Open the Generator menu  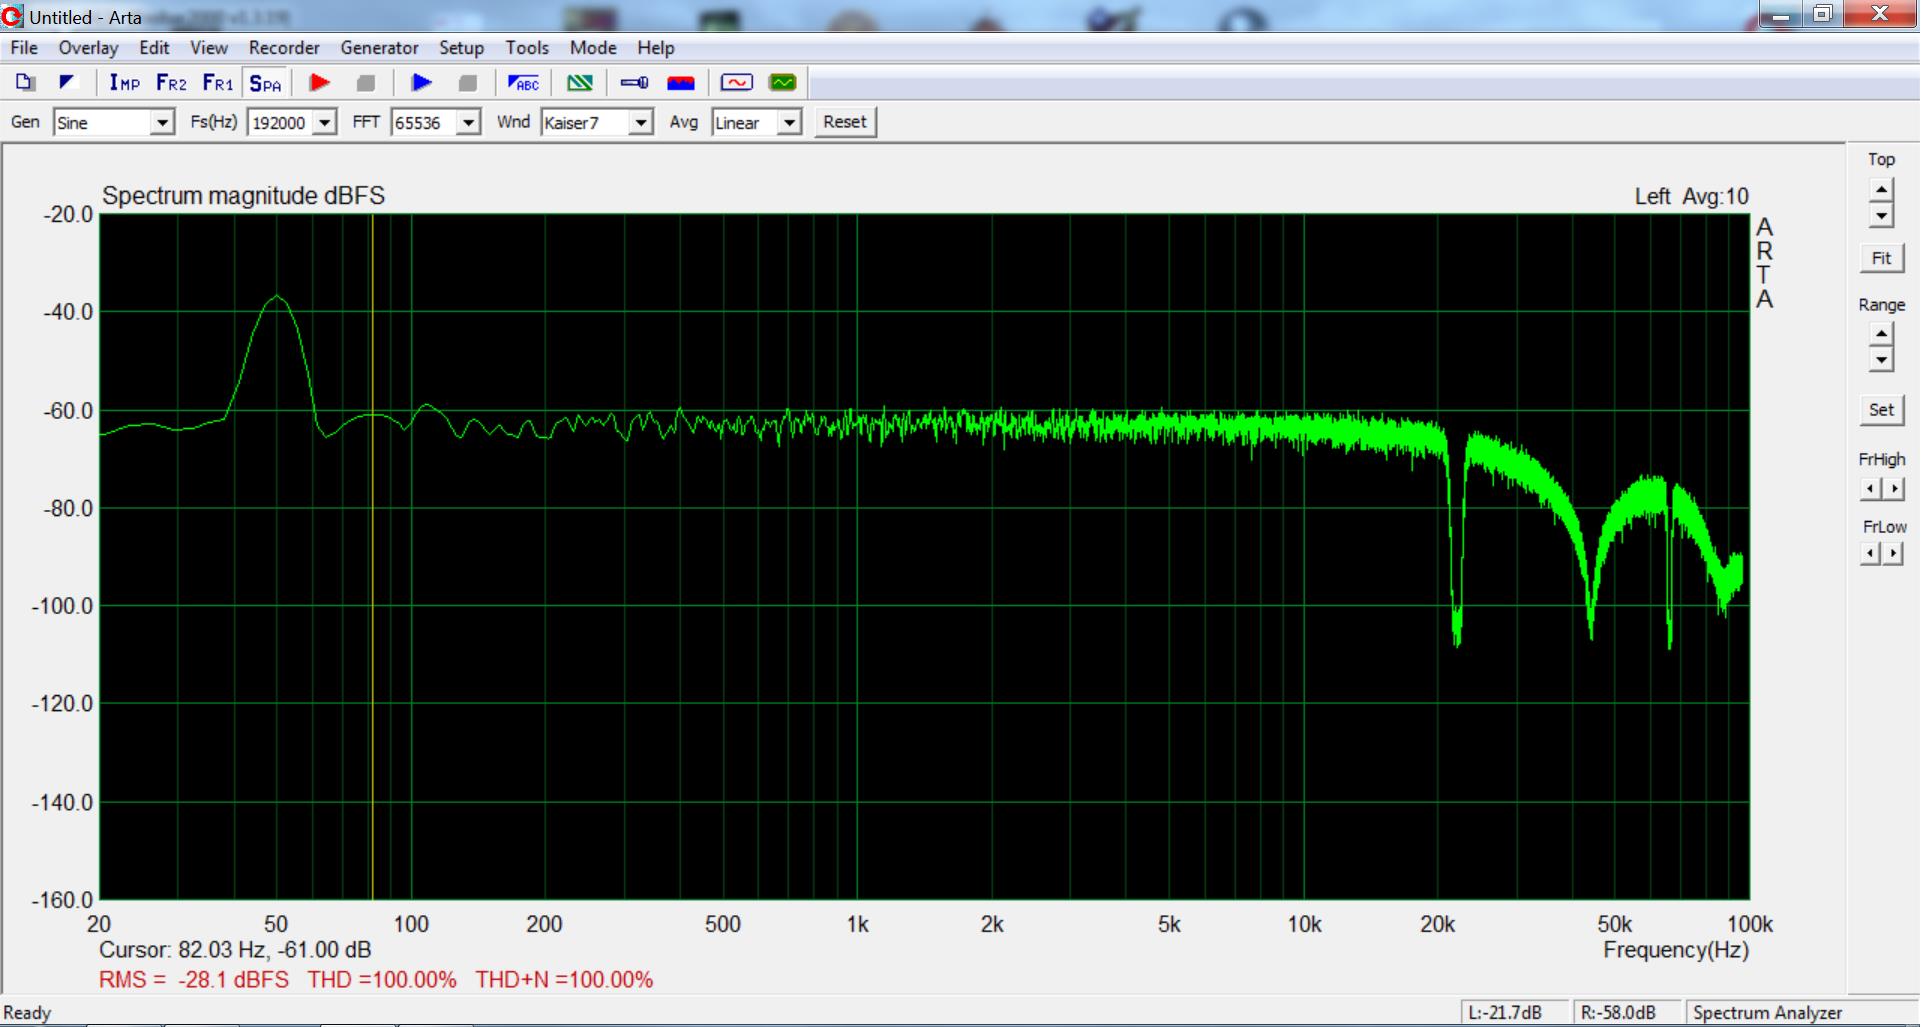tap(379, 48)
